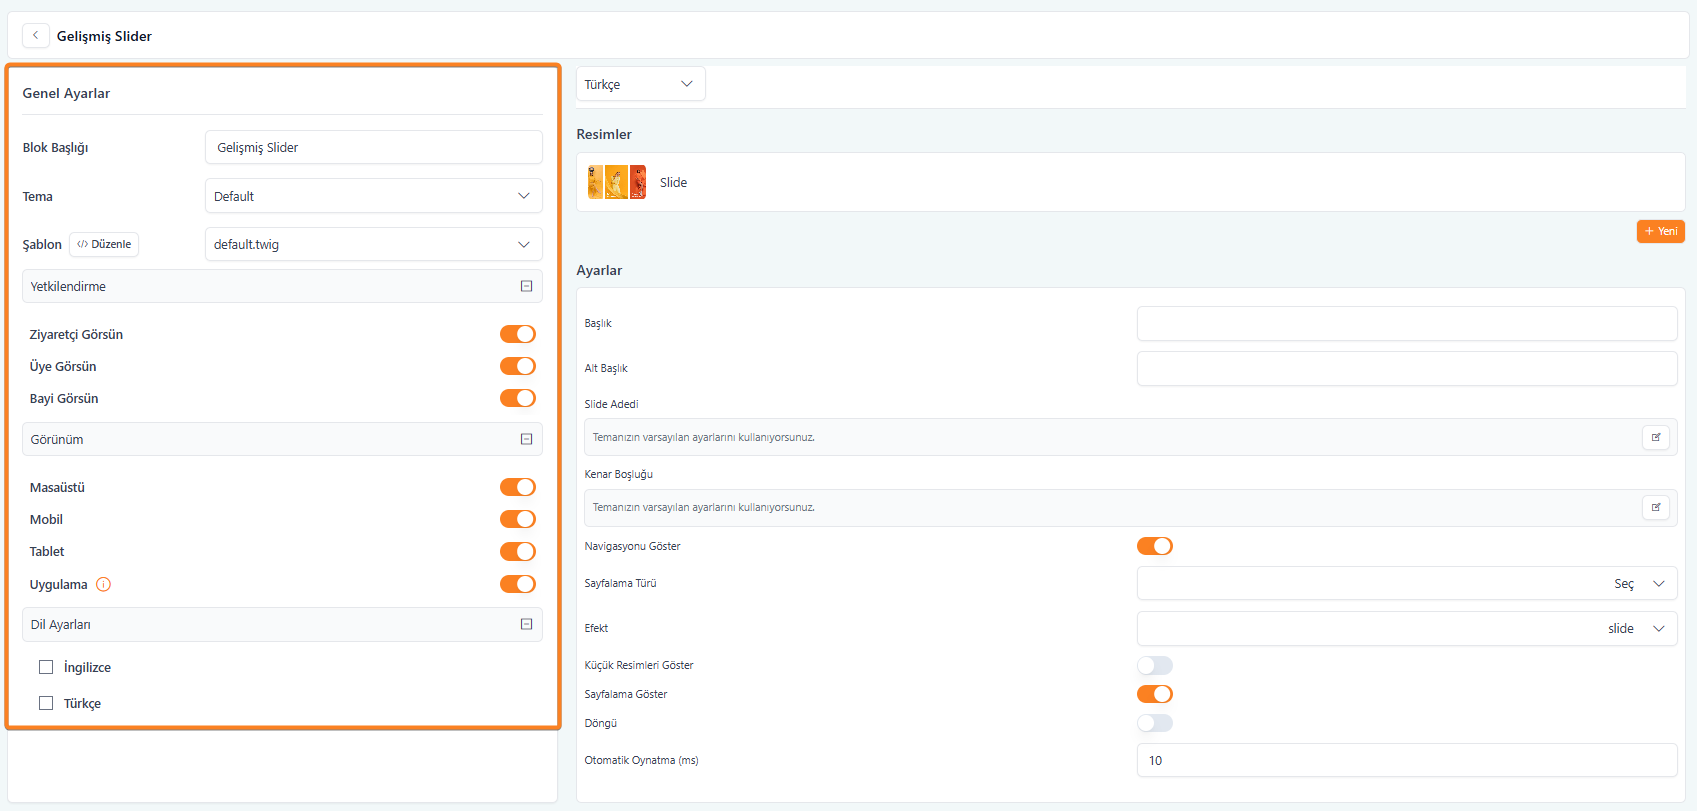This screenshot has width=1697, height=811.
Task: Open the edit icon for Kenar Boşluğu
Action: click(1656, 507)
